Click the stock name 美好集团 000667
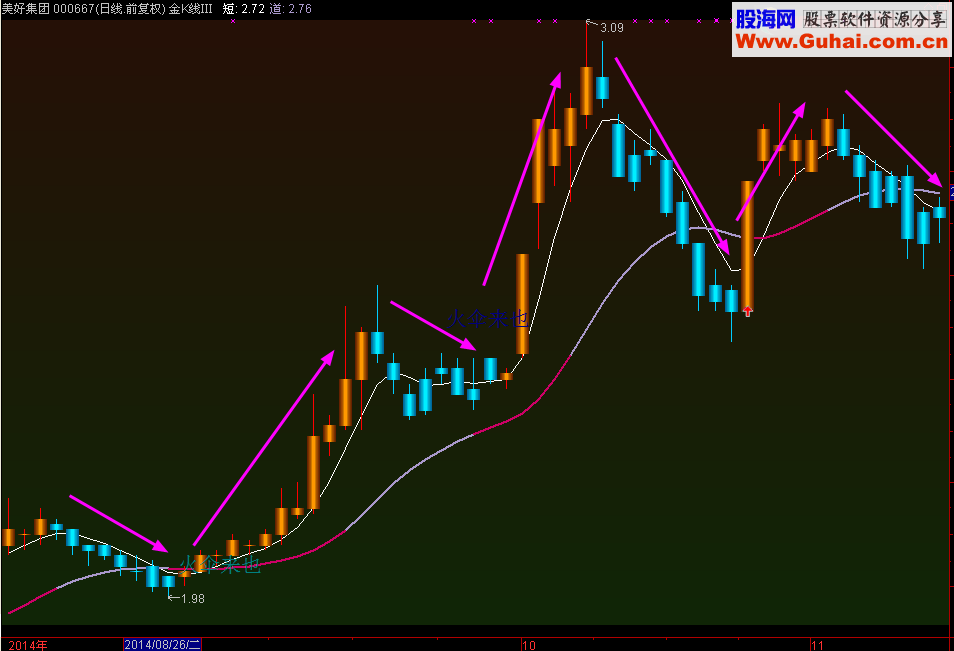This screenshot has height=651, width=954. click(49, 9)
